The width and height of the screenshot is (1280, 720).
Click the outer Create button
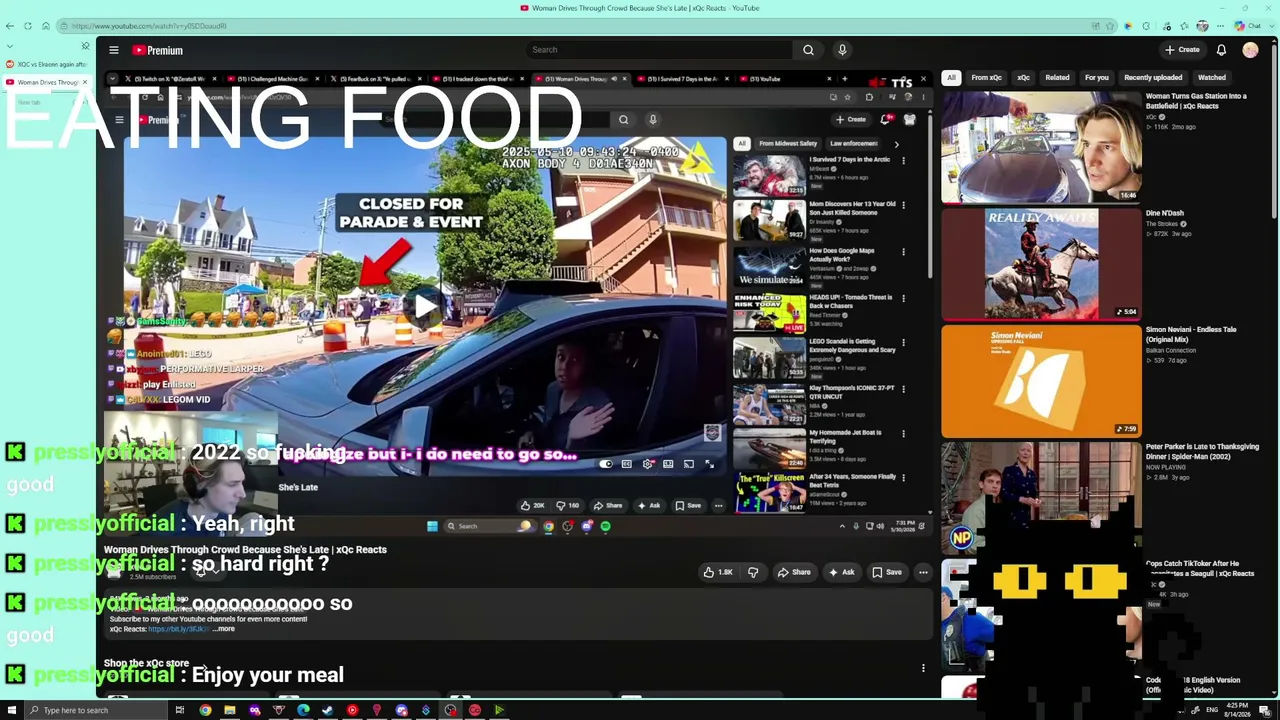click(x=1182, y=50)
